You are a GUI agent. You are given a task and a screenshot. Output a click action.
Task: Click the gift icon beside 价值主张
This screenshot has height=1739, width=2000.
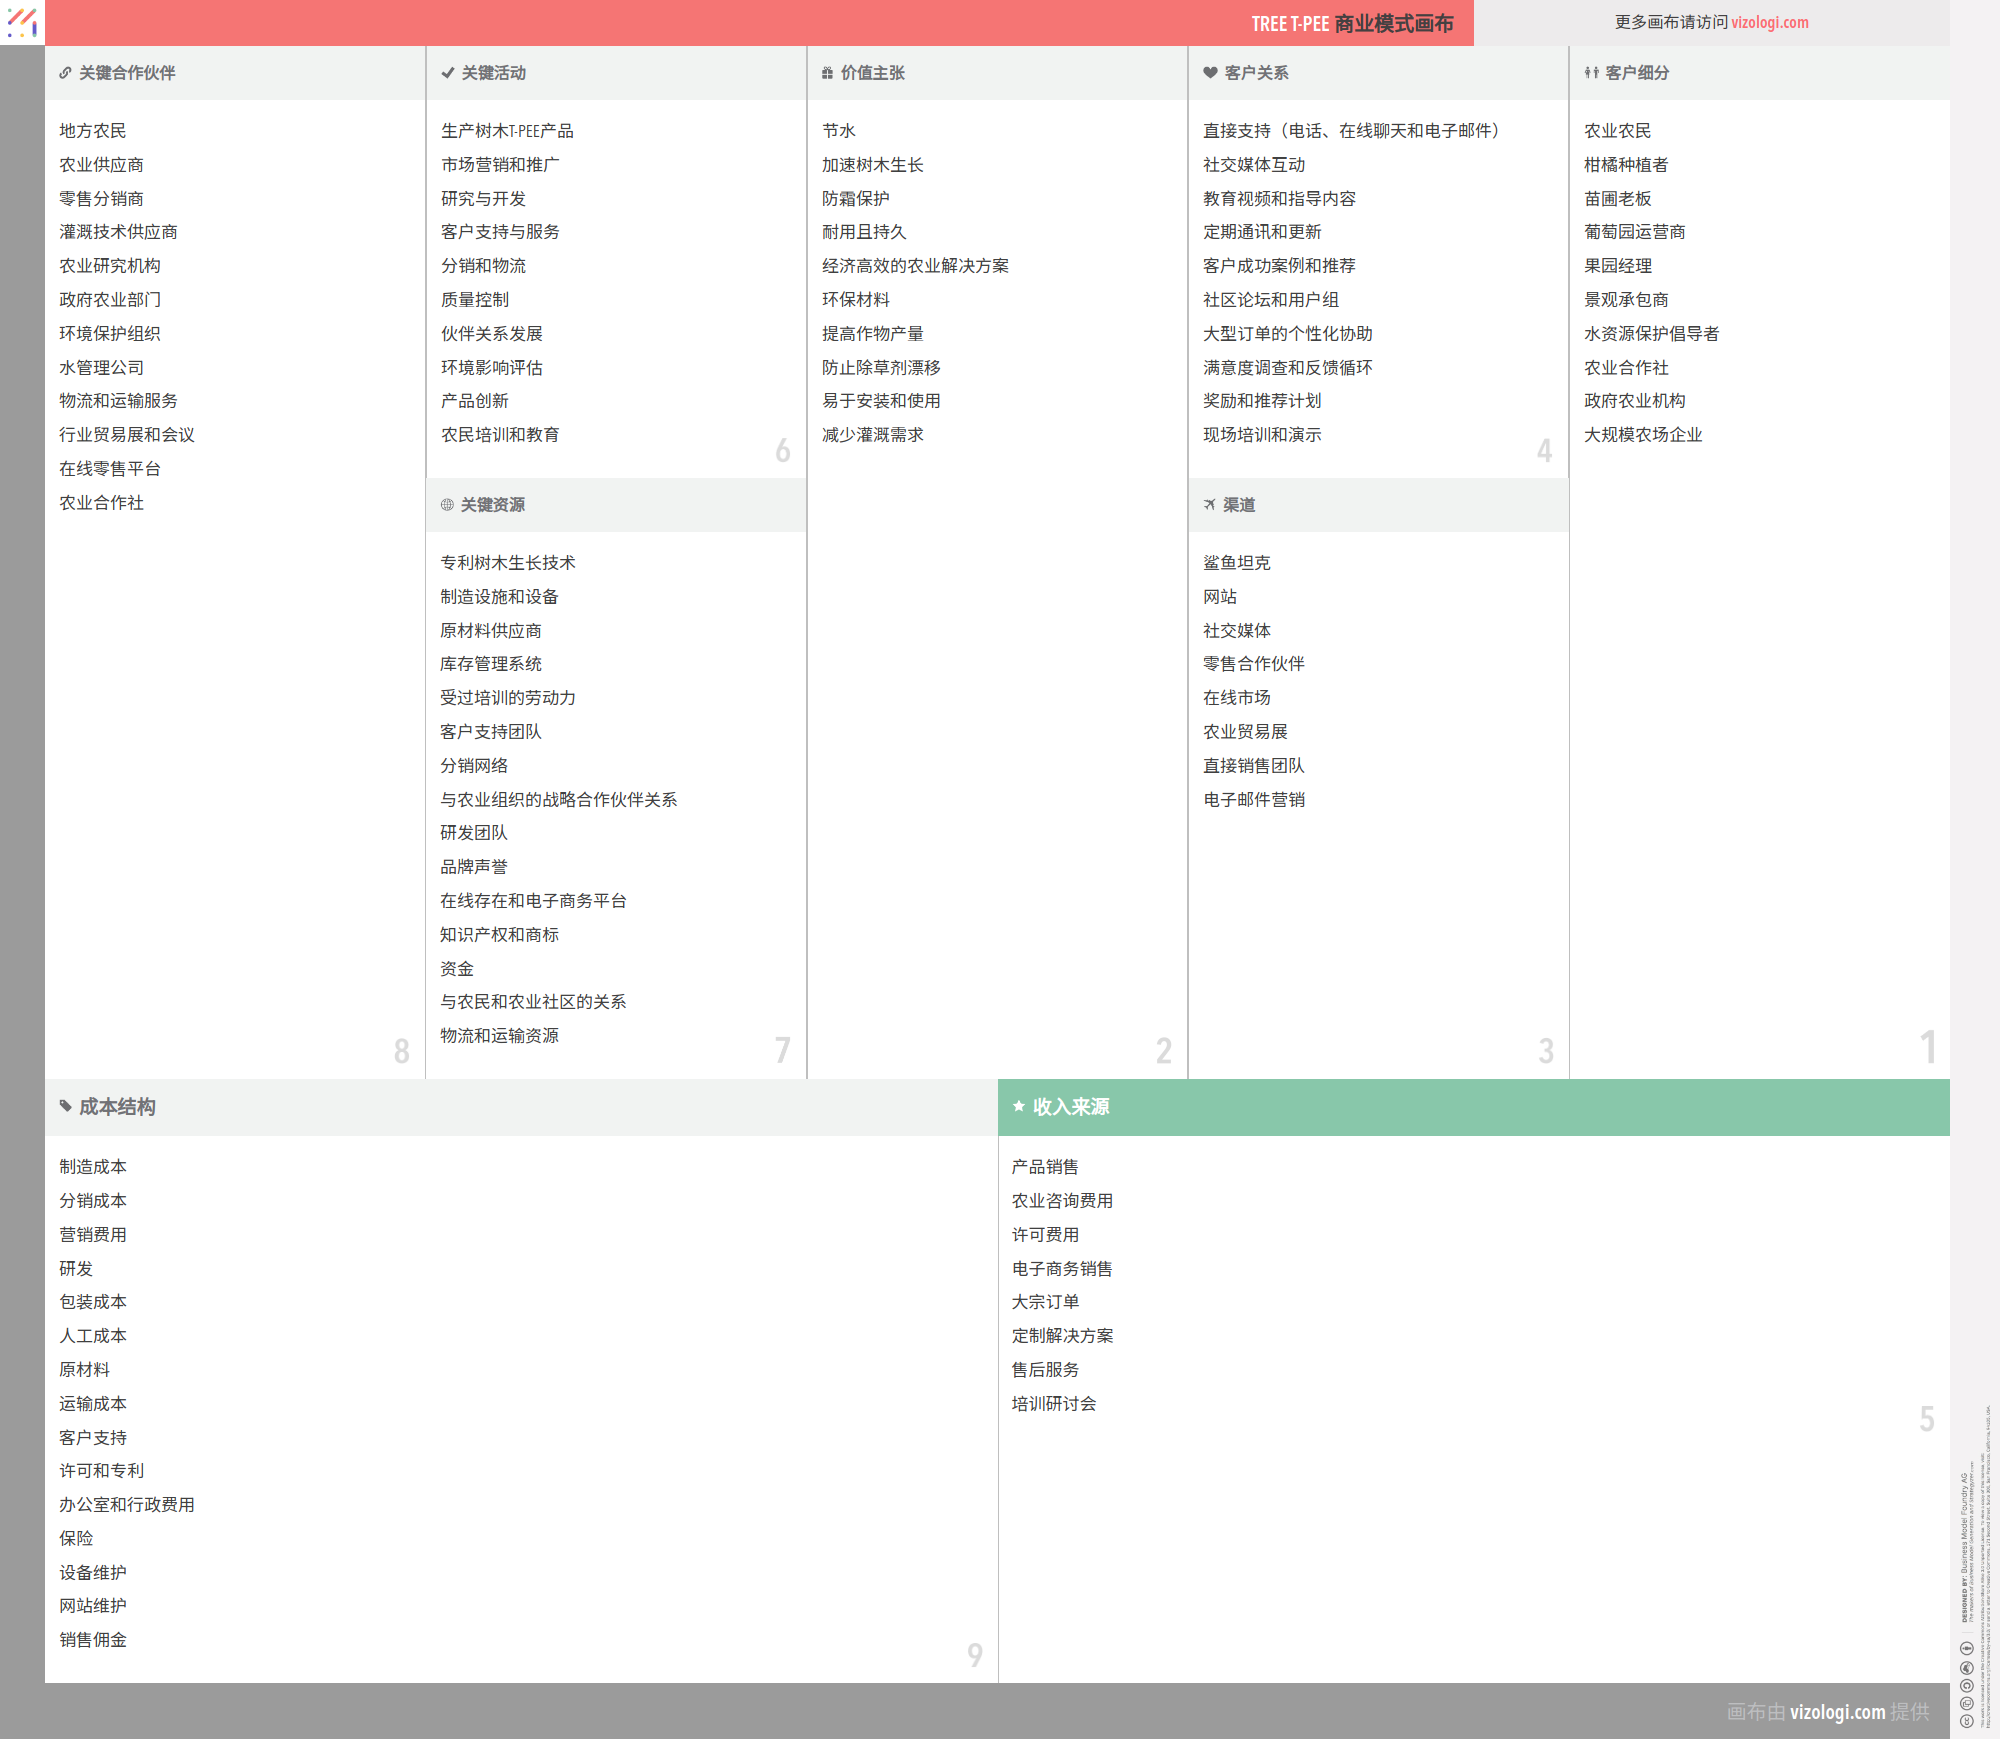[x=827, y=73]
